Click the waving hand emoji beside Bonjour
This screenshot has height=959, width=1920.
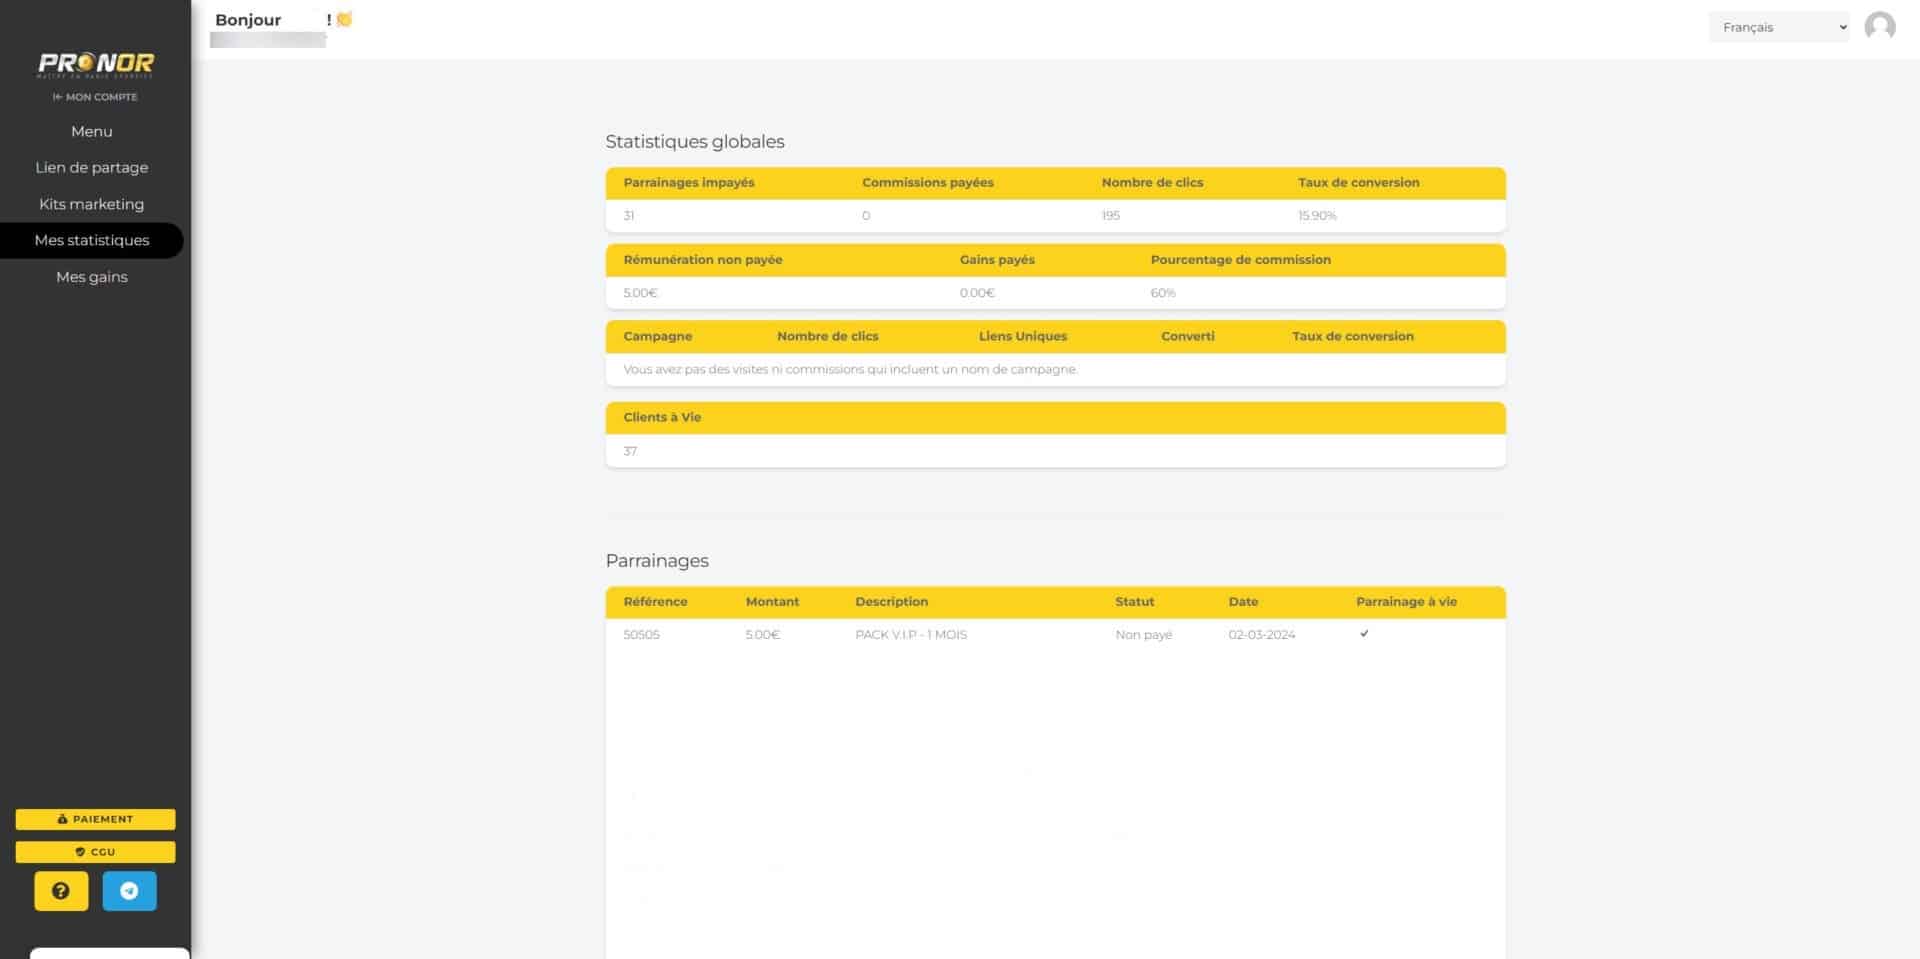(x=344, y=19)
